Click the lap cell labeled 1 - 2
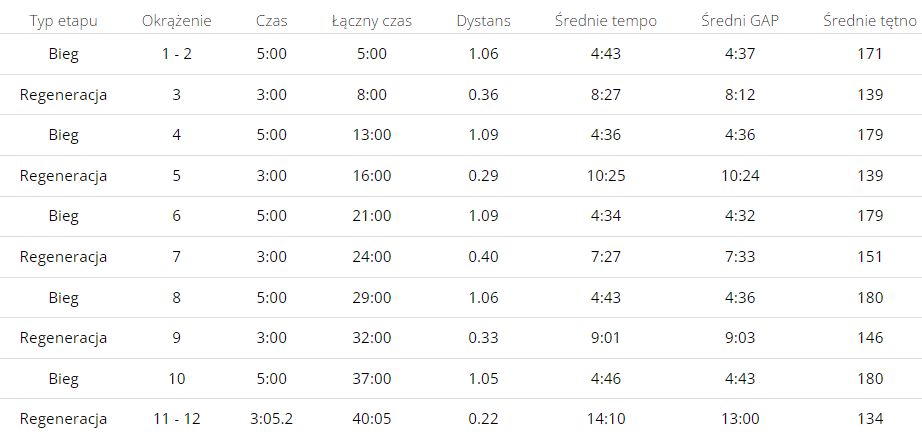Viewport: 922px width, 436px height. tap(176, 54)
